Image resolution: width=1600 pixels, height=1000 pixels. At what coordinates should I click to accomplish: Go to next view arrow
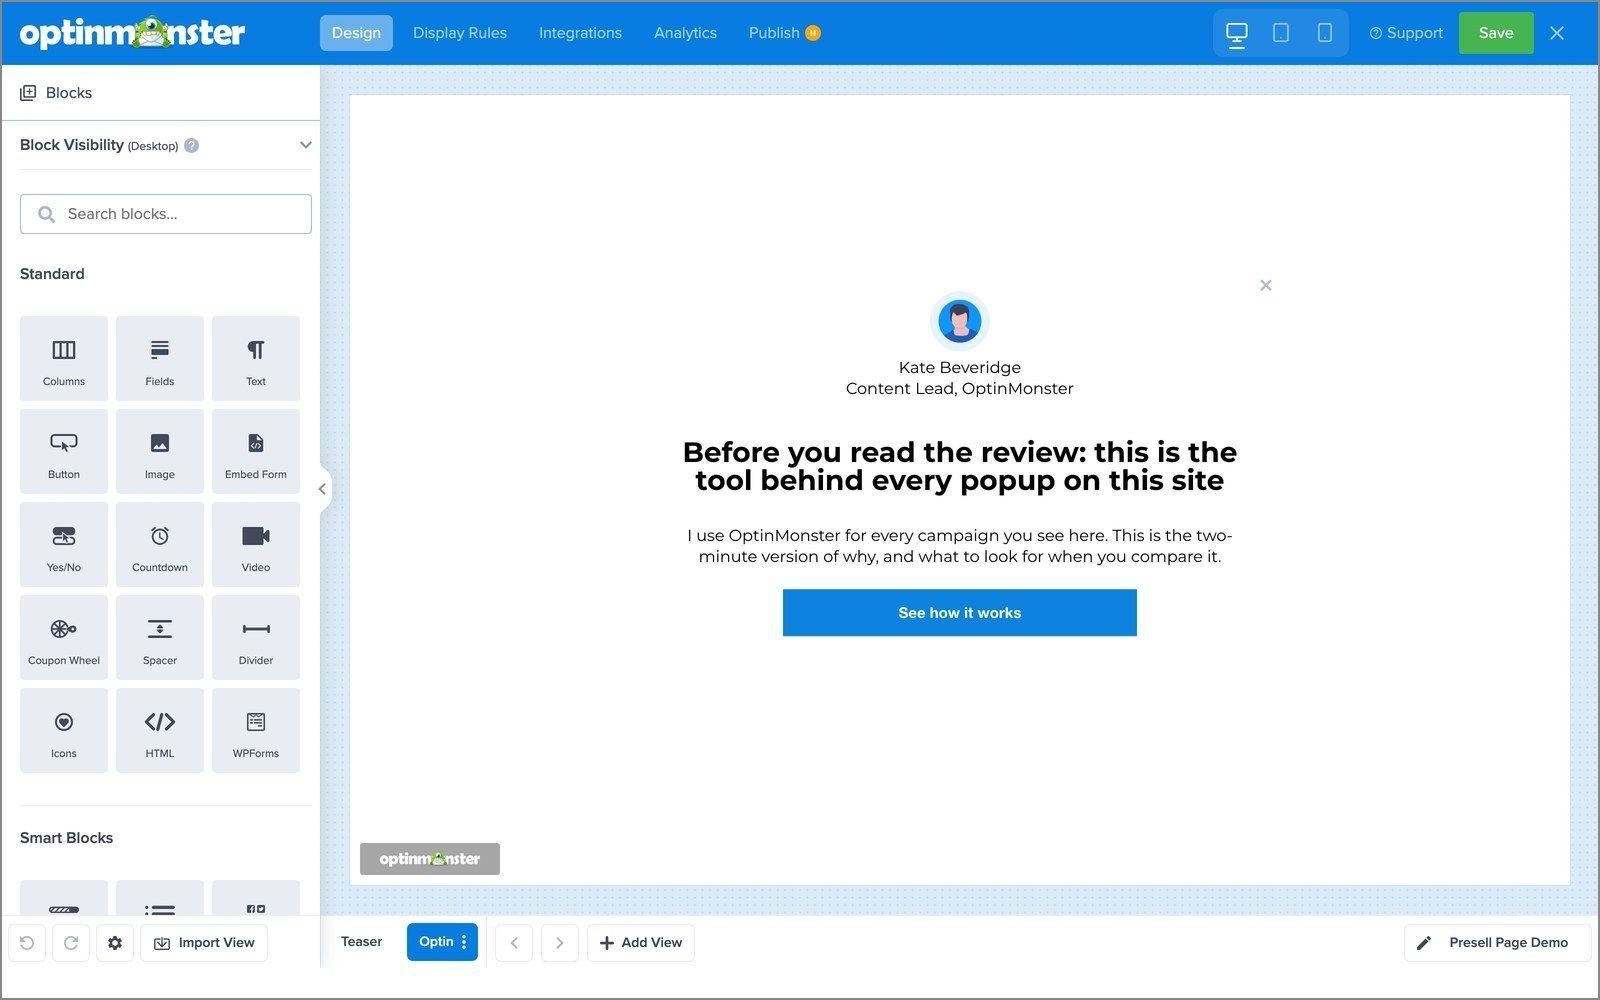point(560,942)
